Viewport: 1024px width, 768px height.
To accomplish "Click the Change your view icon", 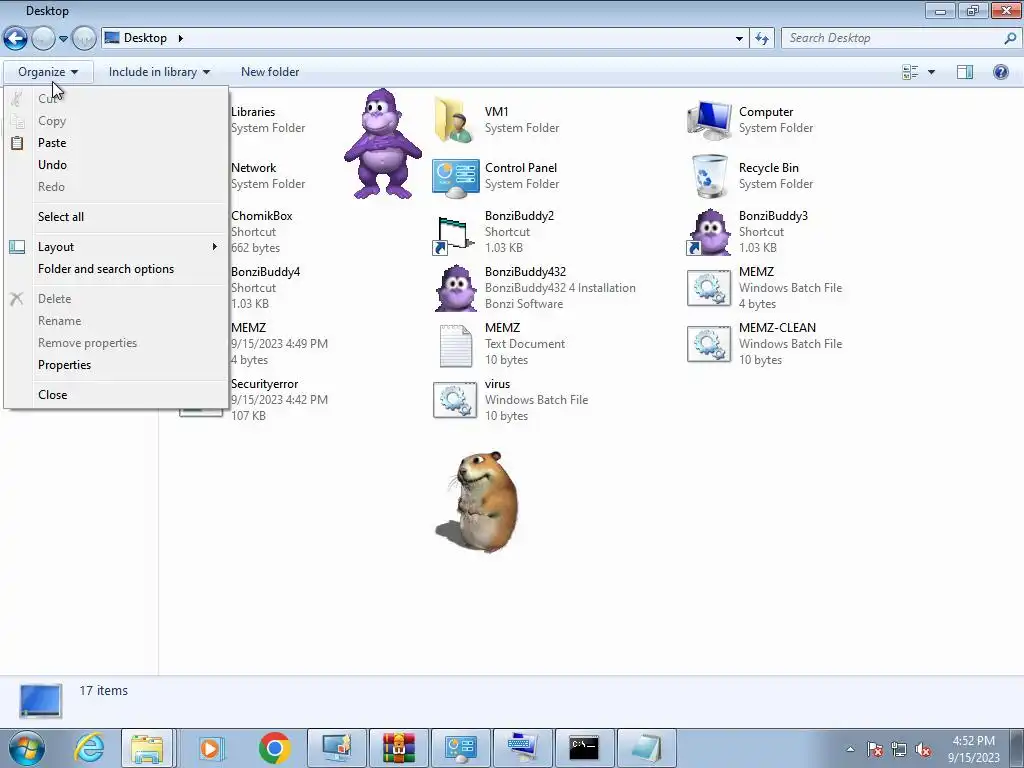I will tap(910, 72).
